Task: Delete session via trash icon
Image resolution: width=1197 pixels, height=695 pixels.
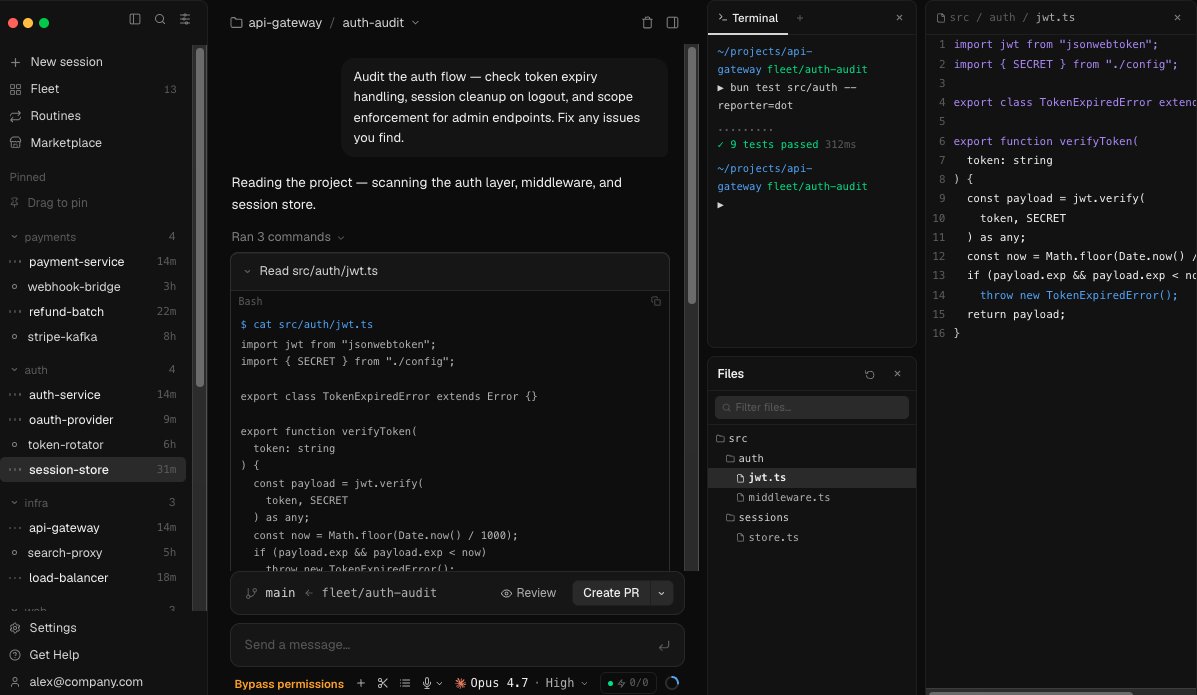Action: tap(647, 23)
